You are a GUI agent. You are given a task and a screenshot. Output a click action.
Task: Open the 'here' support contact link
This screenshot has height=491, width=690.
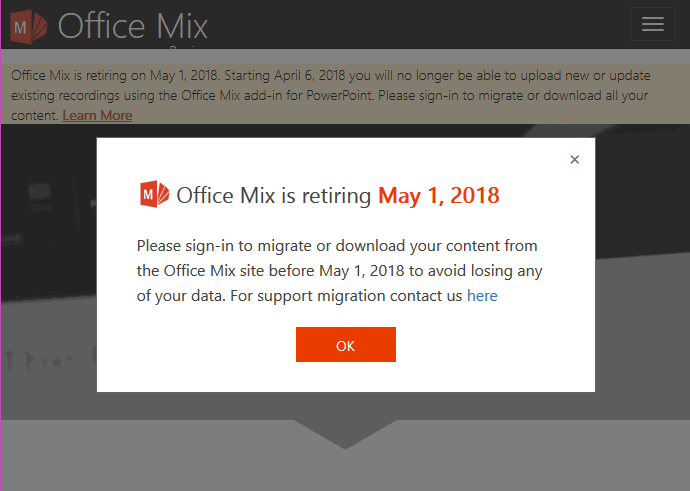(482, 296)
